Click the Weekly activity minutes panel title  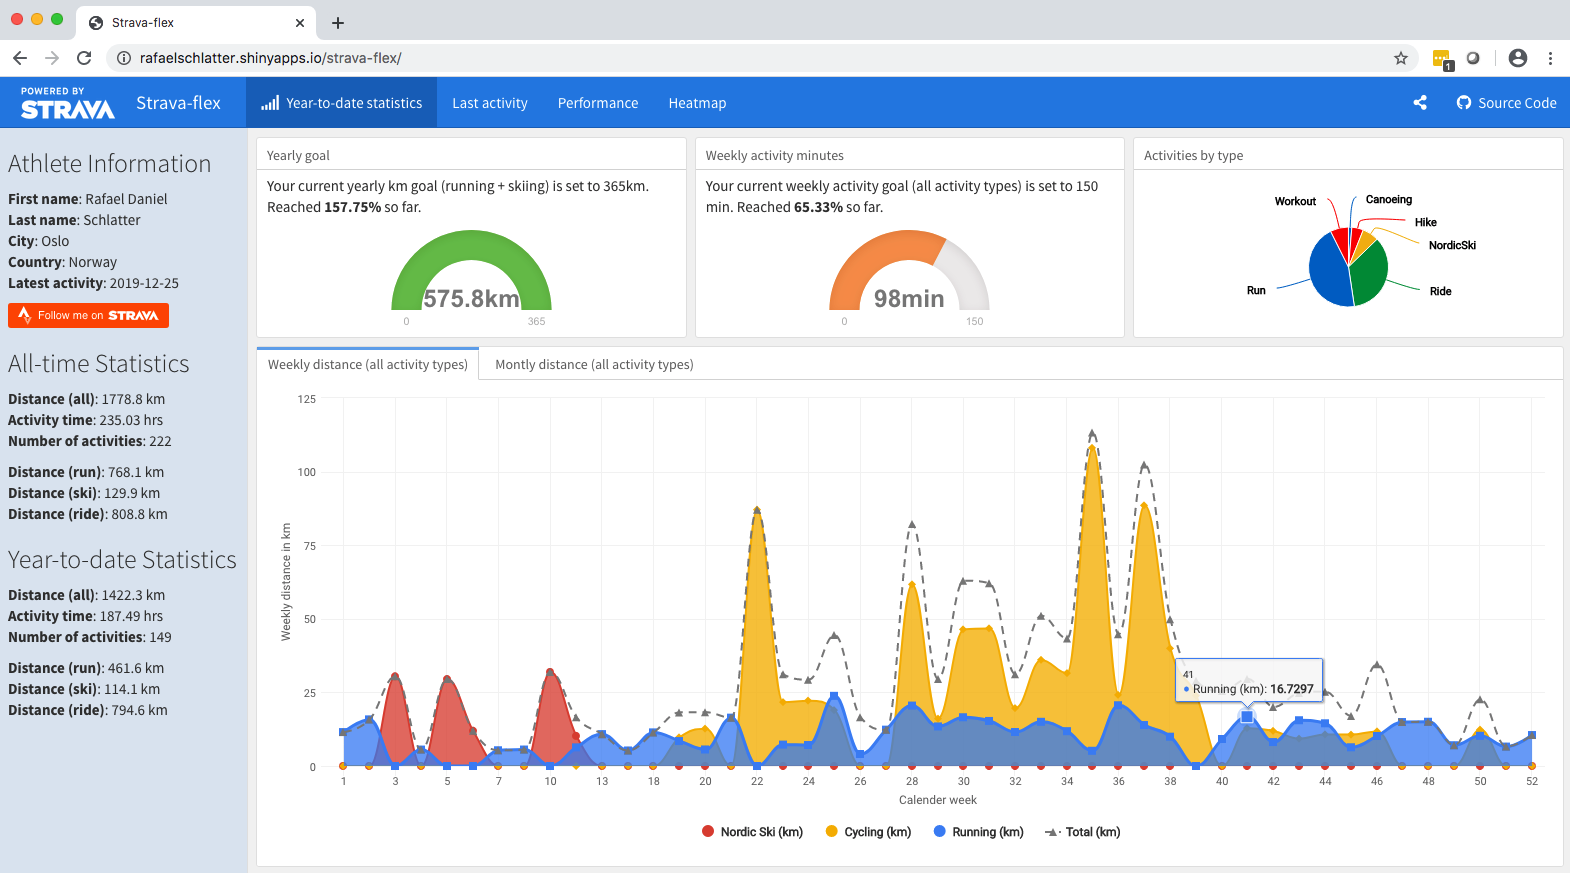(774, 155)
